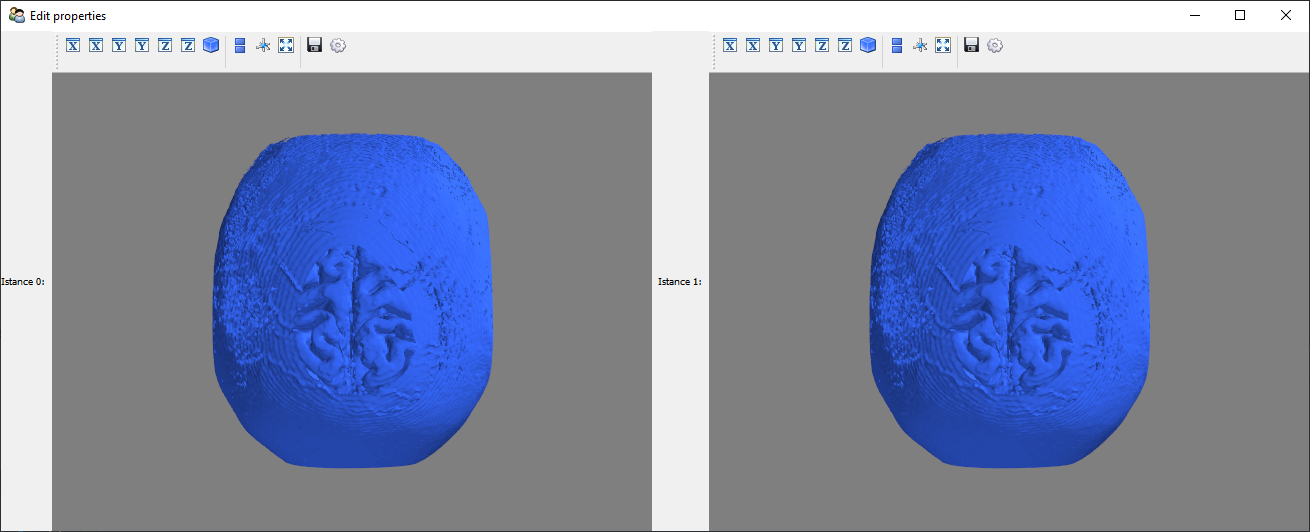Close the Edit properties window
The image size is (1310, 532).
point(1286,15)
